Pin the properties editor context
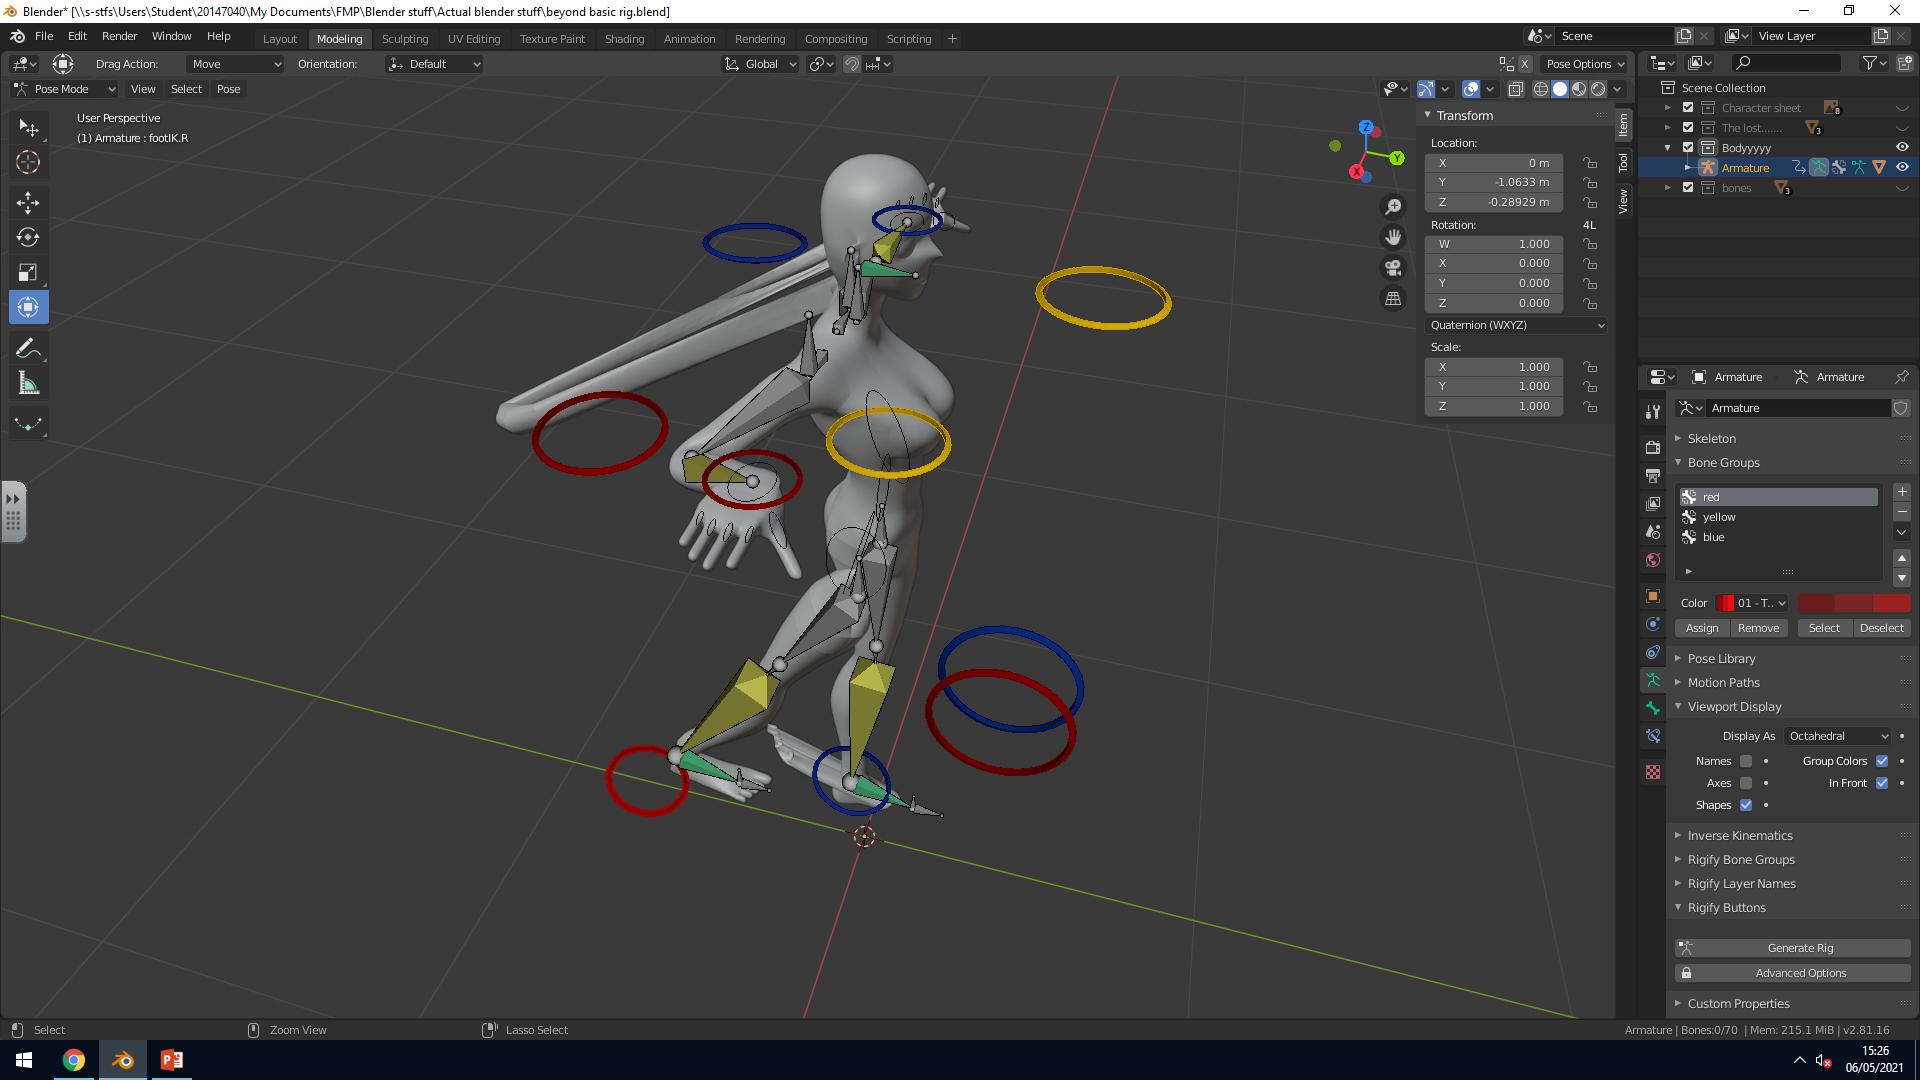Screen dimensions: 1920x1080 [1901, 377]
